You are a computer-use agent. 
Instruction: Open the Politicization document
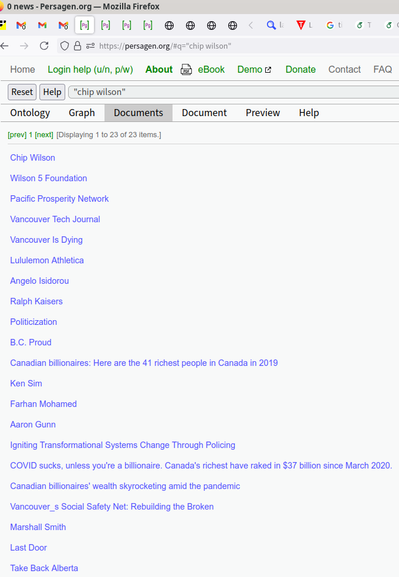tap(33, 322)
